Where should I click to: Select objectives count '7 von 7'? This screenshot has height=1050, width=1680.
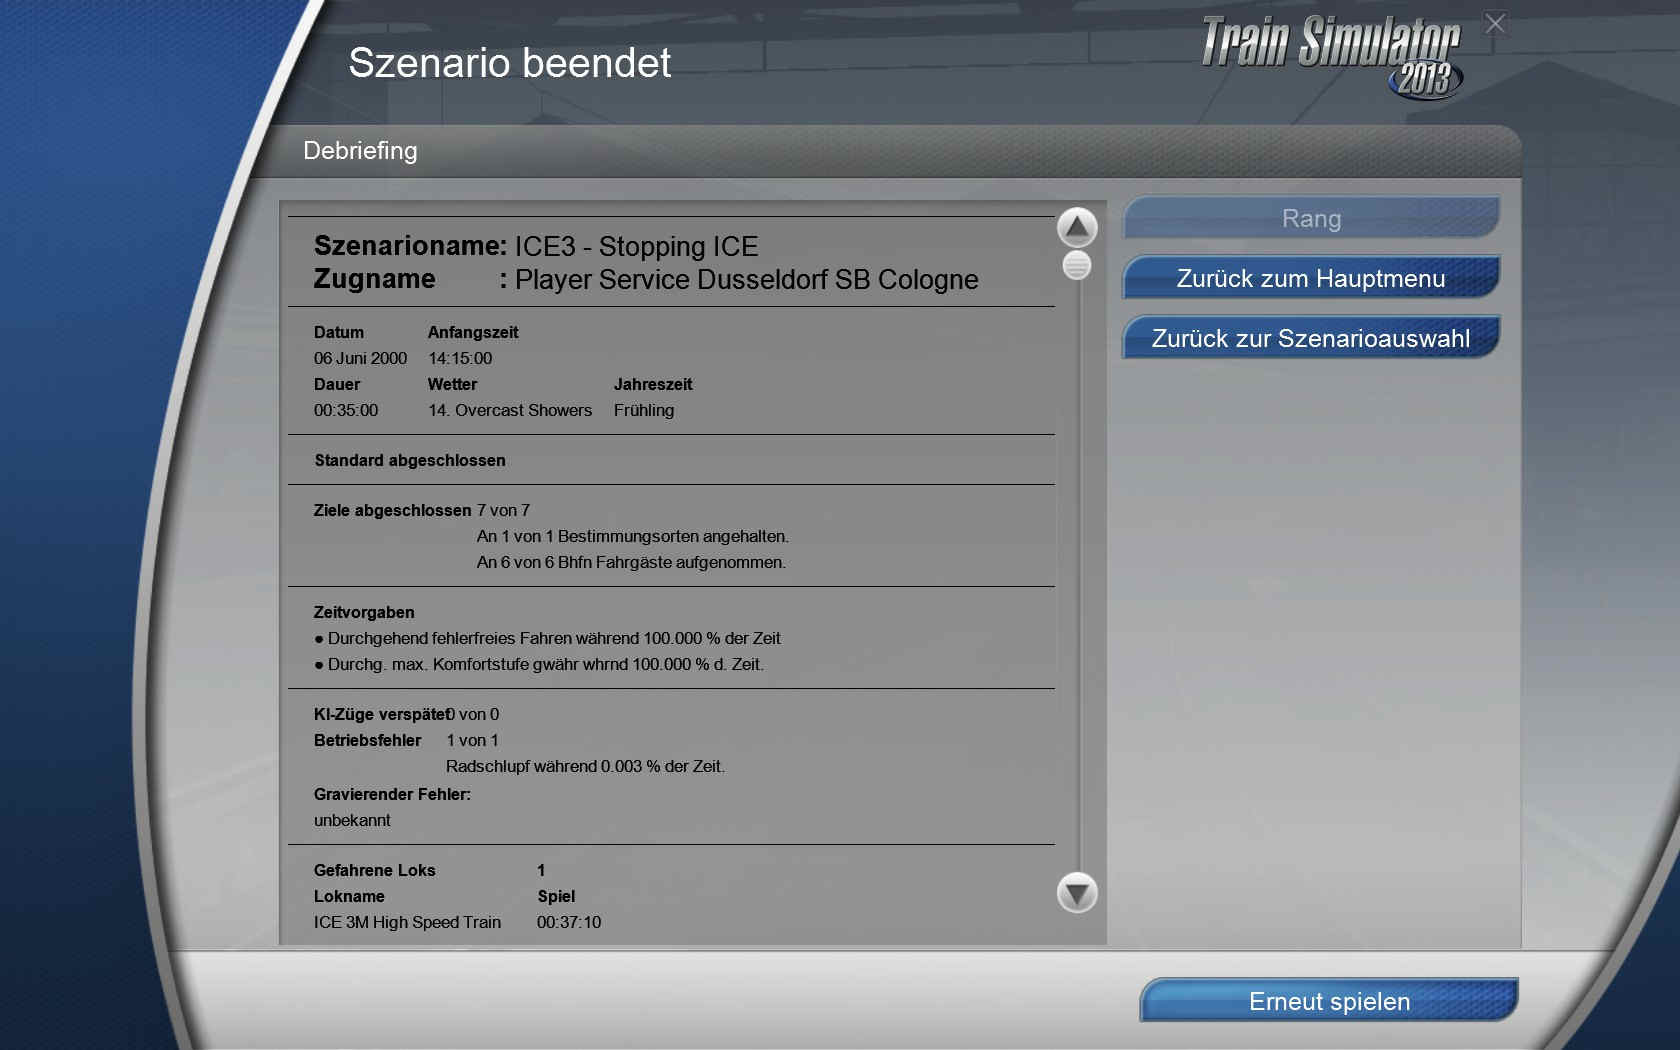coord(503,510)
